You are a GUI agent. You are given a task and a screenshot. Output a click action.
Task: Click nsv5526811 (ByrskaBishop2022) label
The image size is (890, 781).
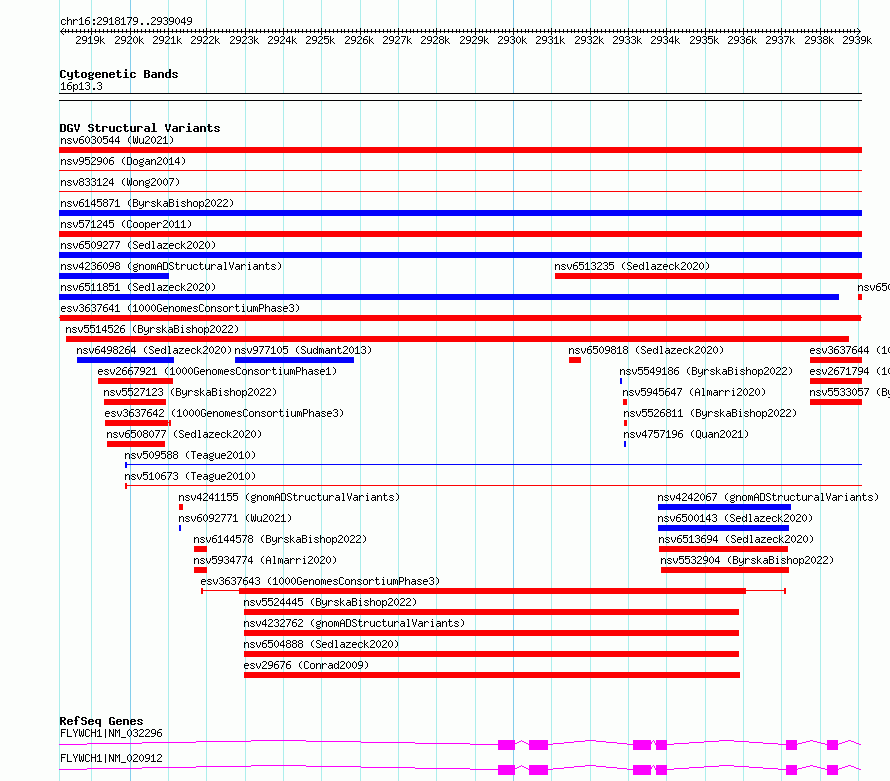(710, 413)
